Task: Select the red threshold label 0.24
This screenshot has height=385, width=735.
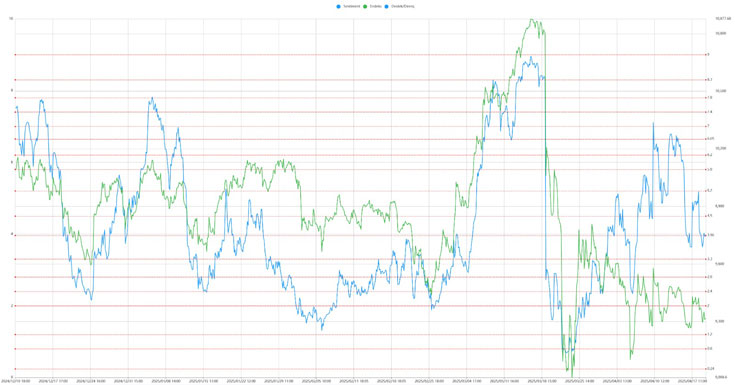Action: (710, 369)
